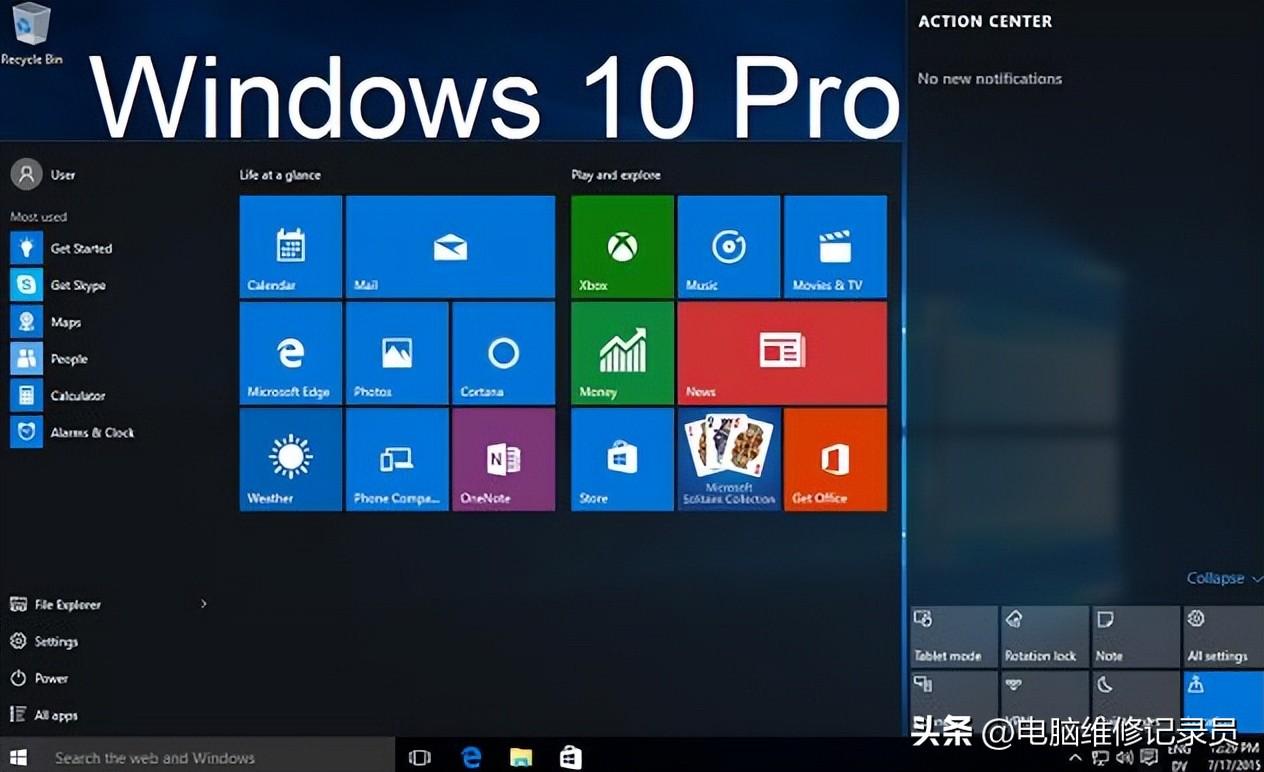Launch the Xbox tile
The height and width of the screenshot is (772, 1264).
point(622,246)
